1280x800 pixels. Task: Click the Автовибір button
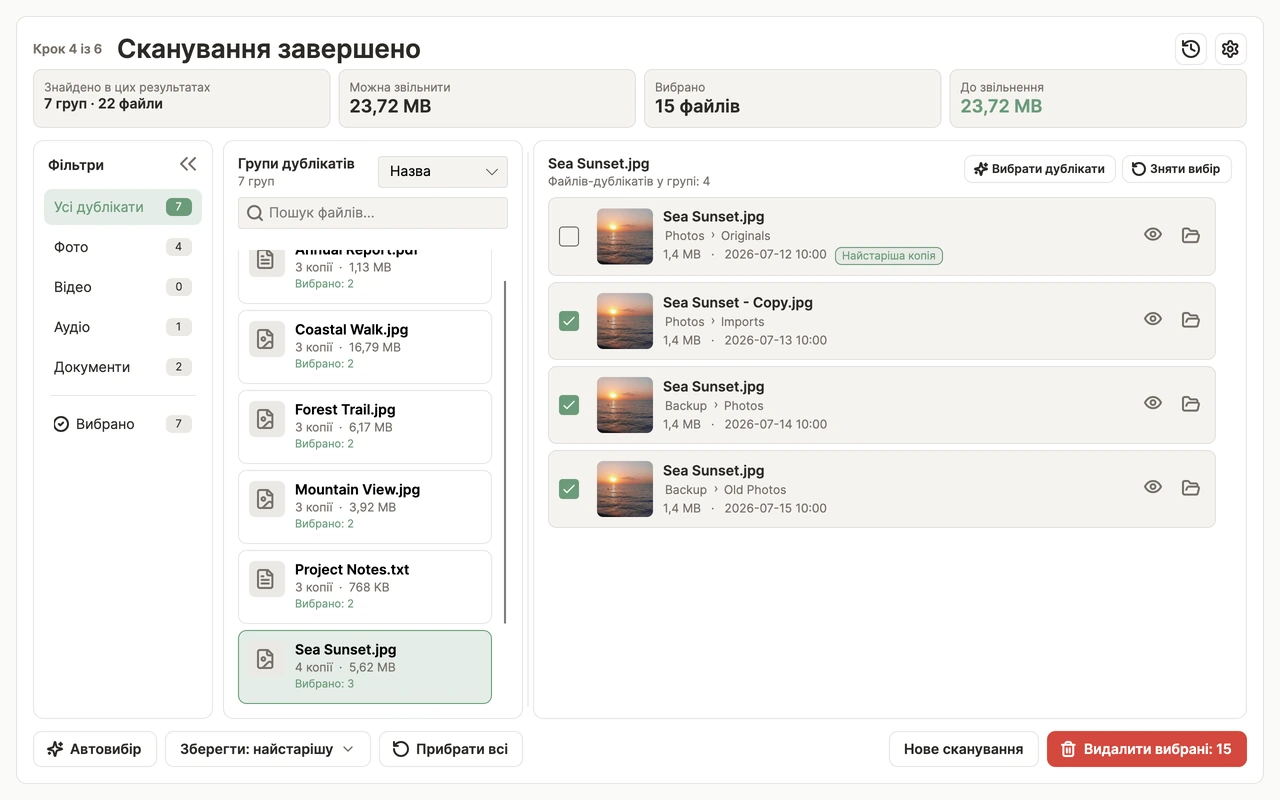[95, 749]
